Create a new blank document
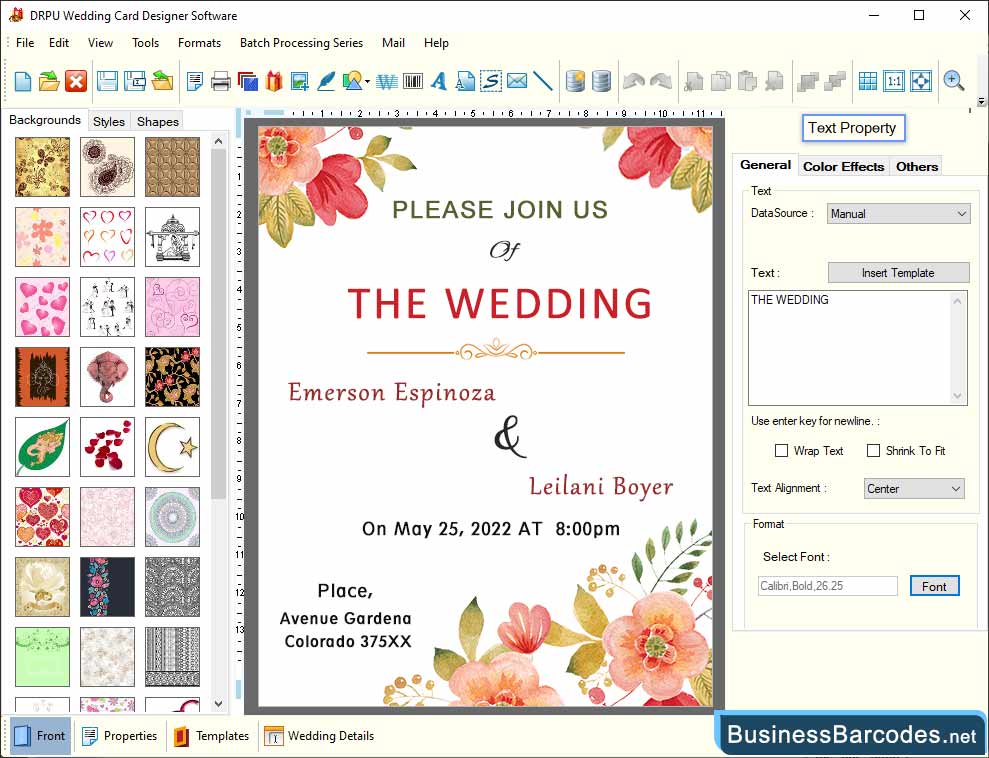 23,81
